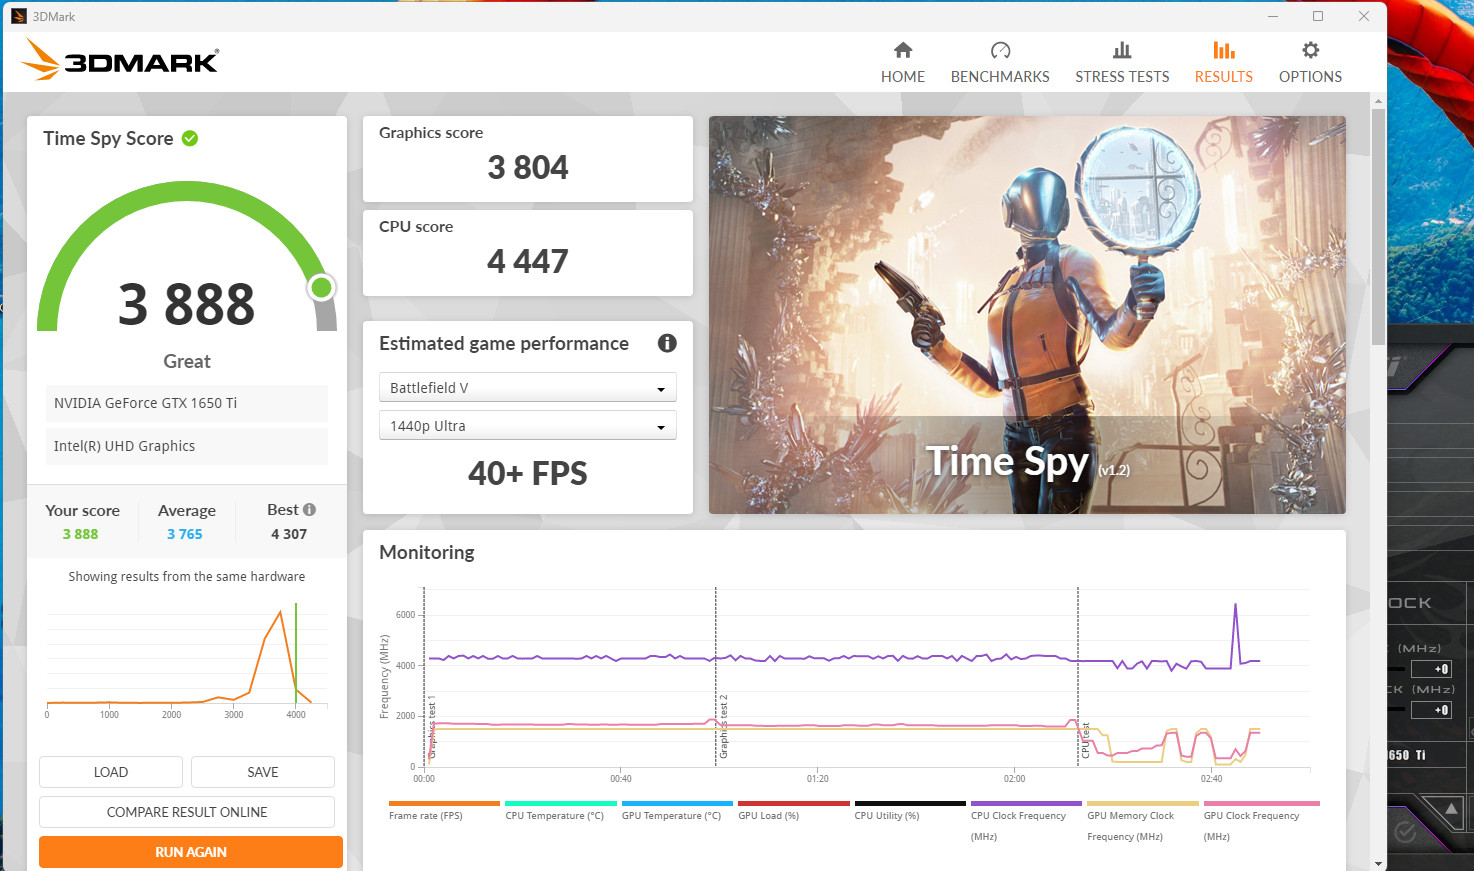Click the LOAD button
Viewport: 1474px width, 871px height.
(111, 772)
